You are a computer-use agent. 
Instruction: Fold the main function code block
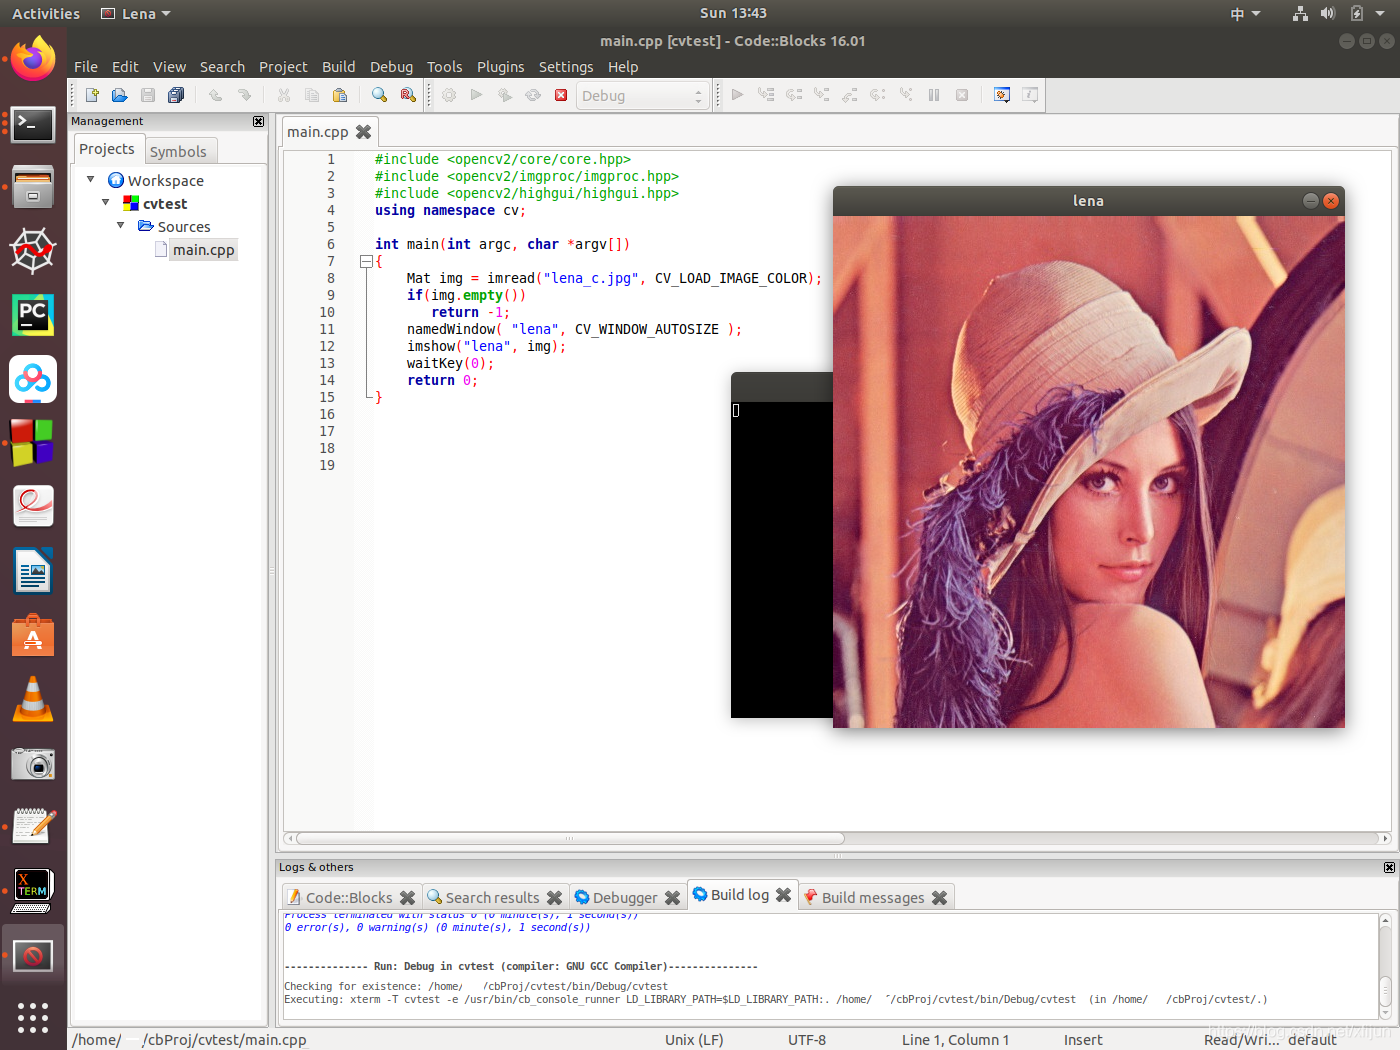pos(366,262)
